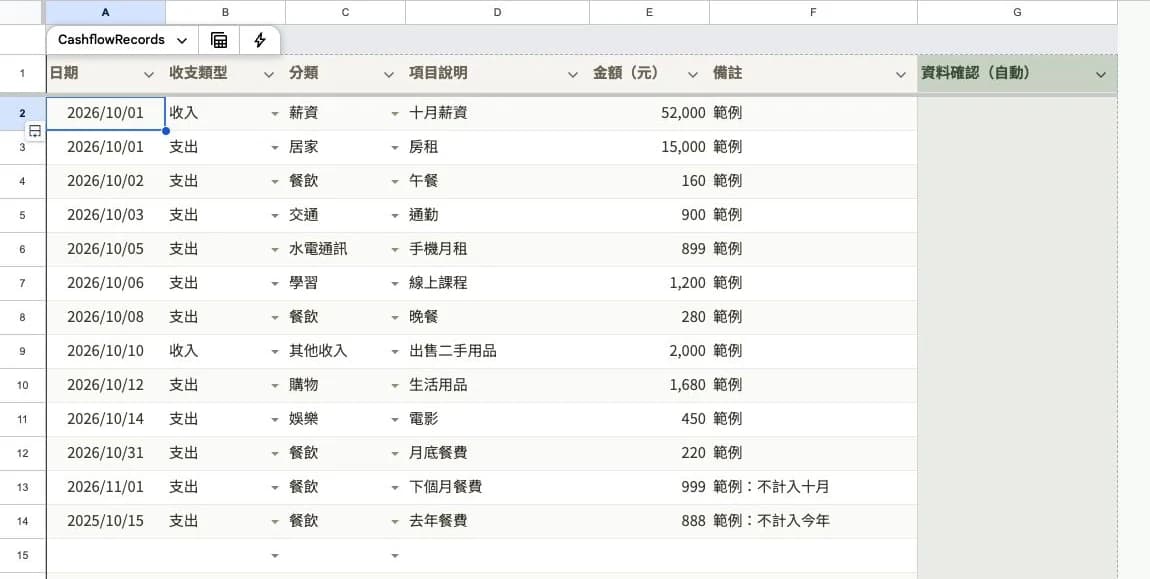
Task: Open empty row 15 type dropdown arrow
Action: [275, 556]
